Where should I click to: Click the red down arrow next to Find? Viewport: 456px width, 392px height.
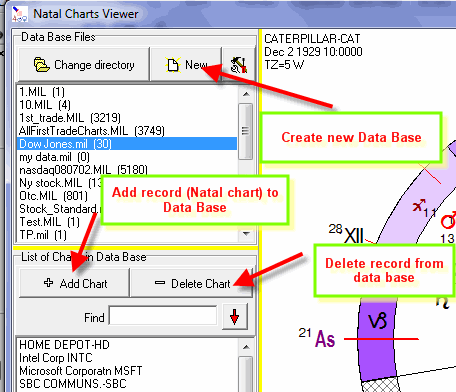pos(235,317)
